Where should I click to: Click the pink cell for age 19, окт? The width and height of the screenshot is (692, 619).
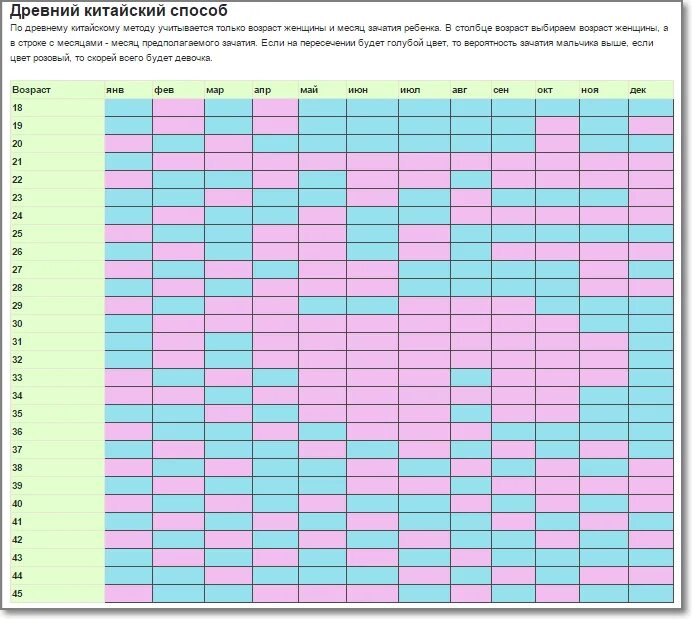(557, 126)
